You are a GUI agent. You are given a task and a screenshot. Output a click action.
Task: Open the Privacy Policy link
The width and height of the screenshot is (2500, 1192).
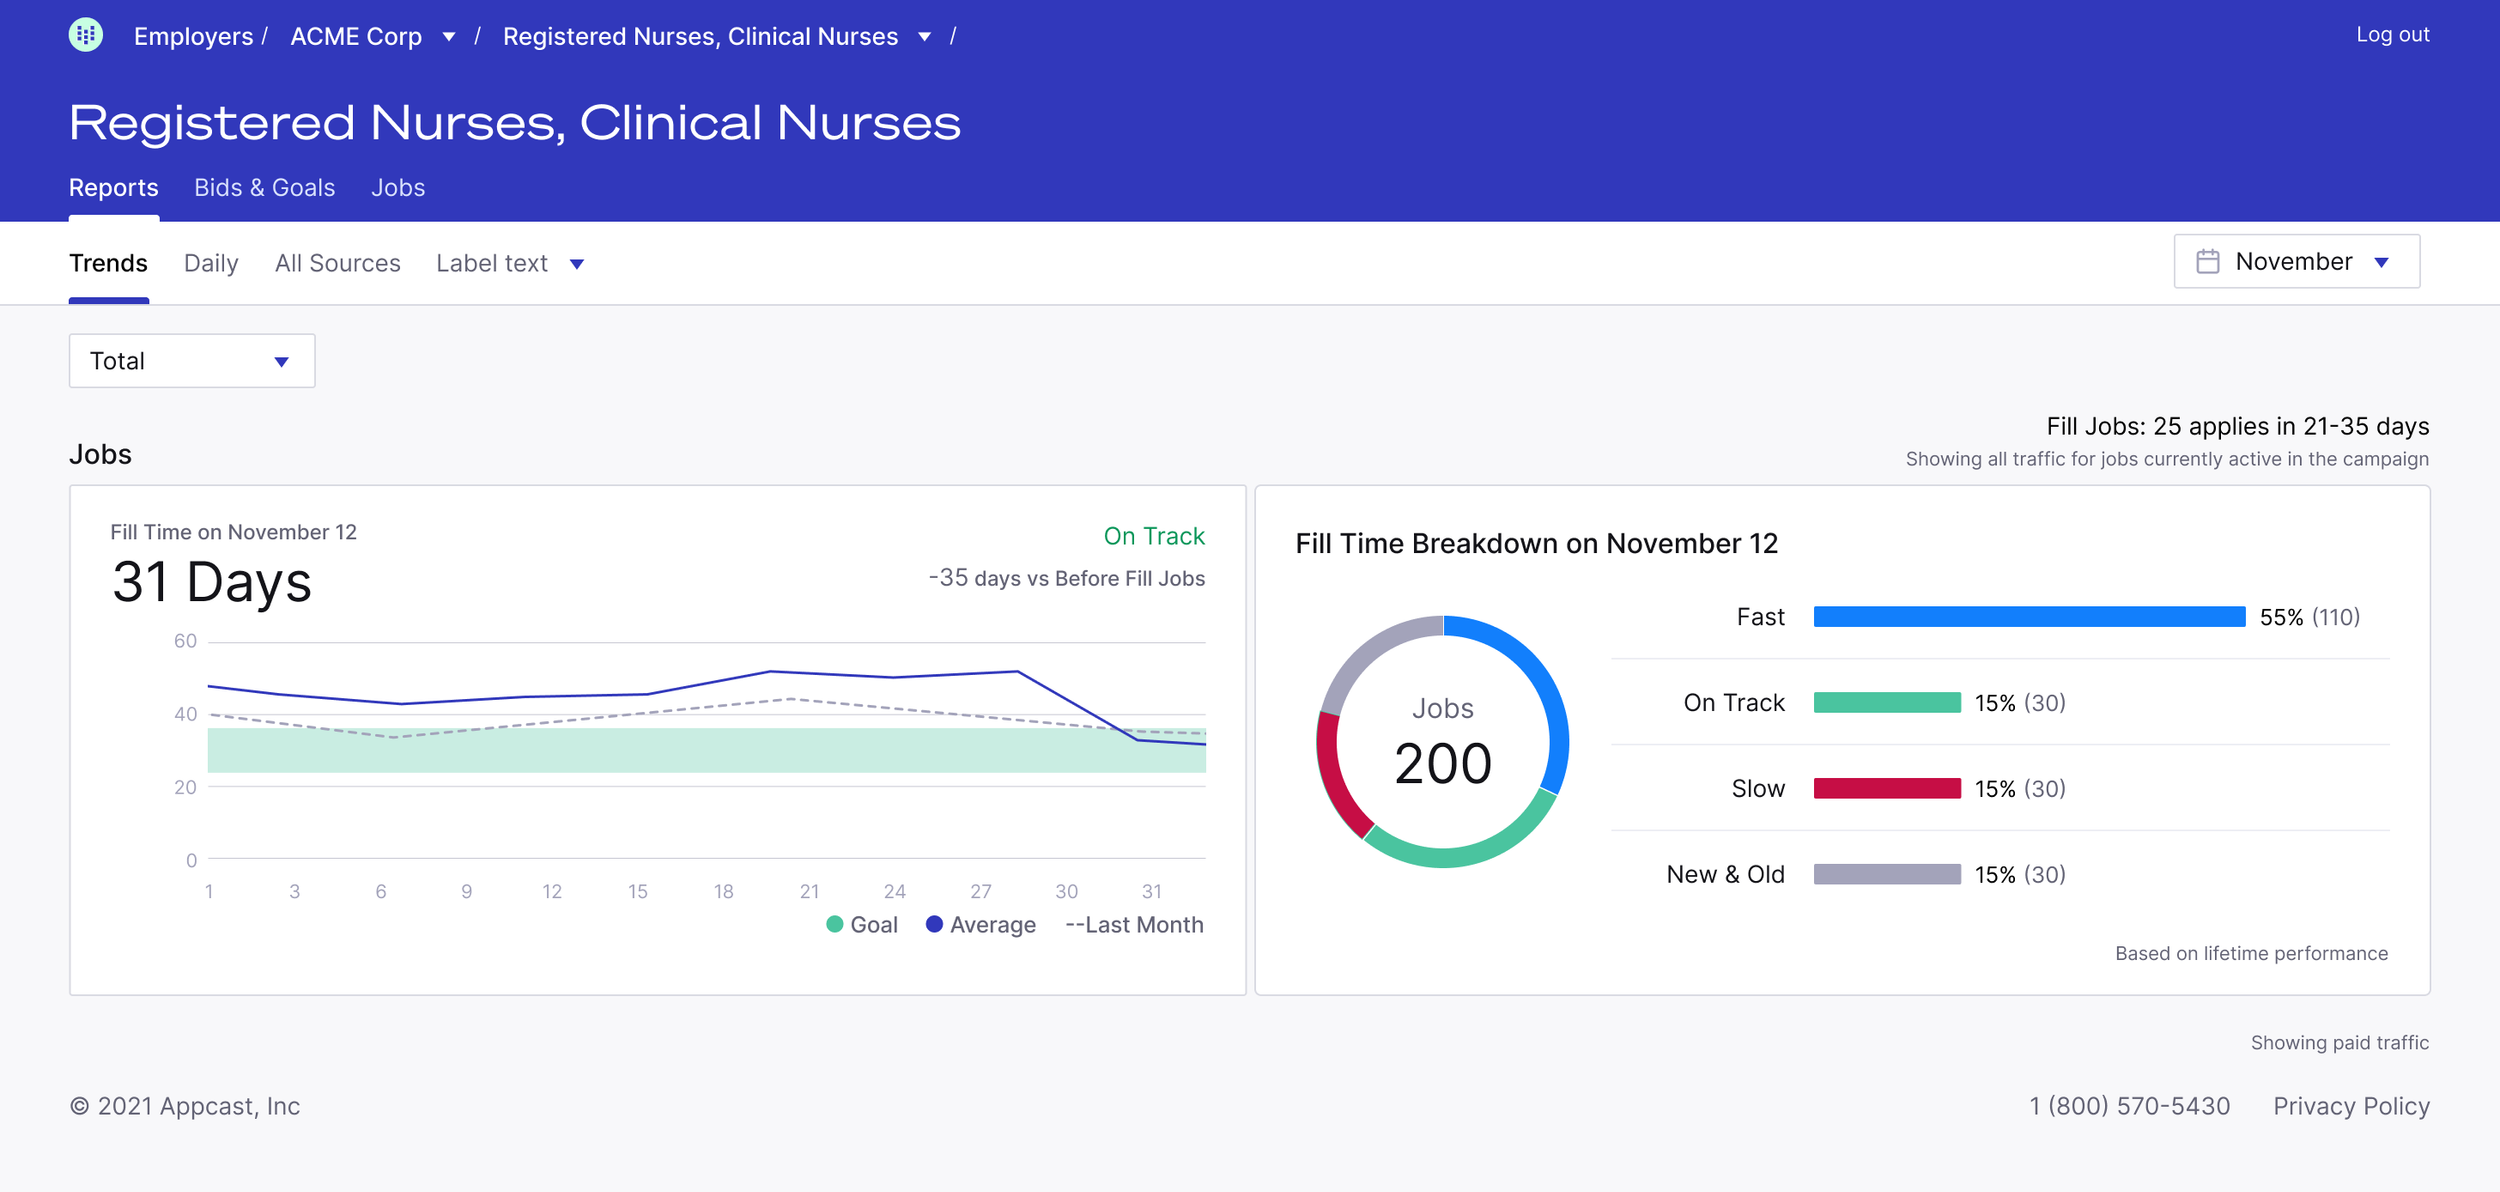point(2351,1106)
